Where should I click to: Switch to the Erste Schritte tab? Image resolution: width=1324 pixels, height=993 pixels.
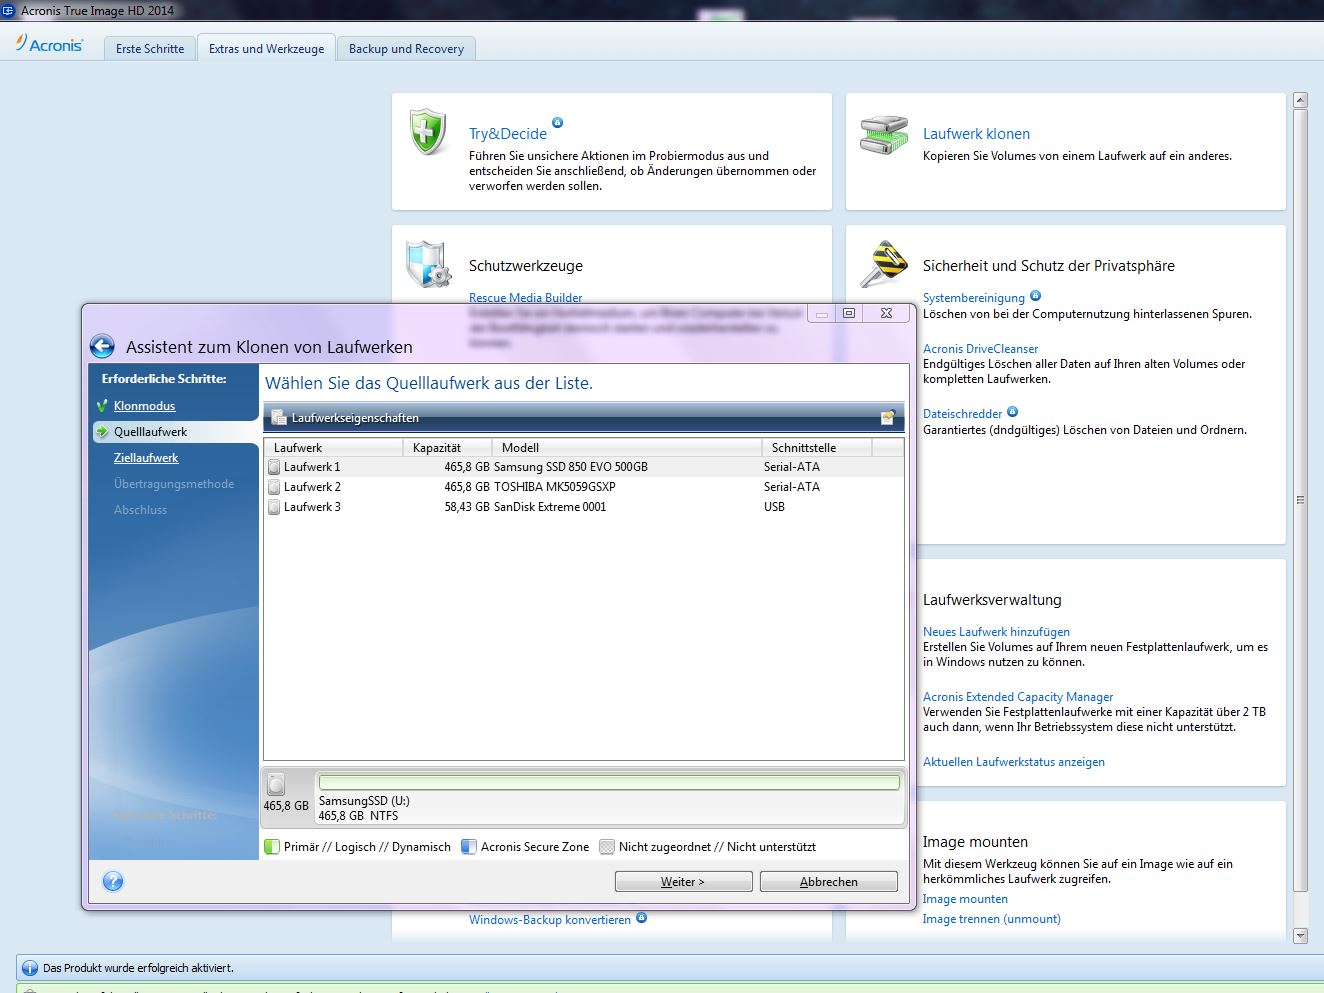tap(150, 48)
